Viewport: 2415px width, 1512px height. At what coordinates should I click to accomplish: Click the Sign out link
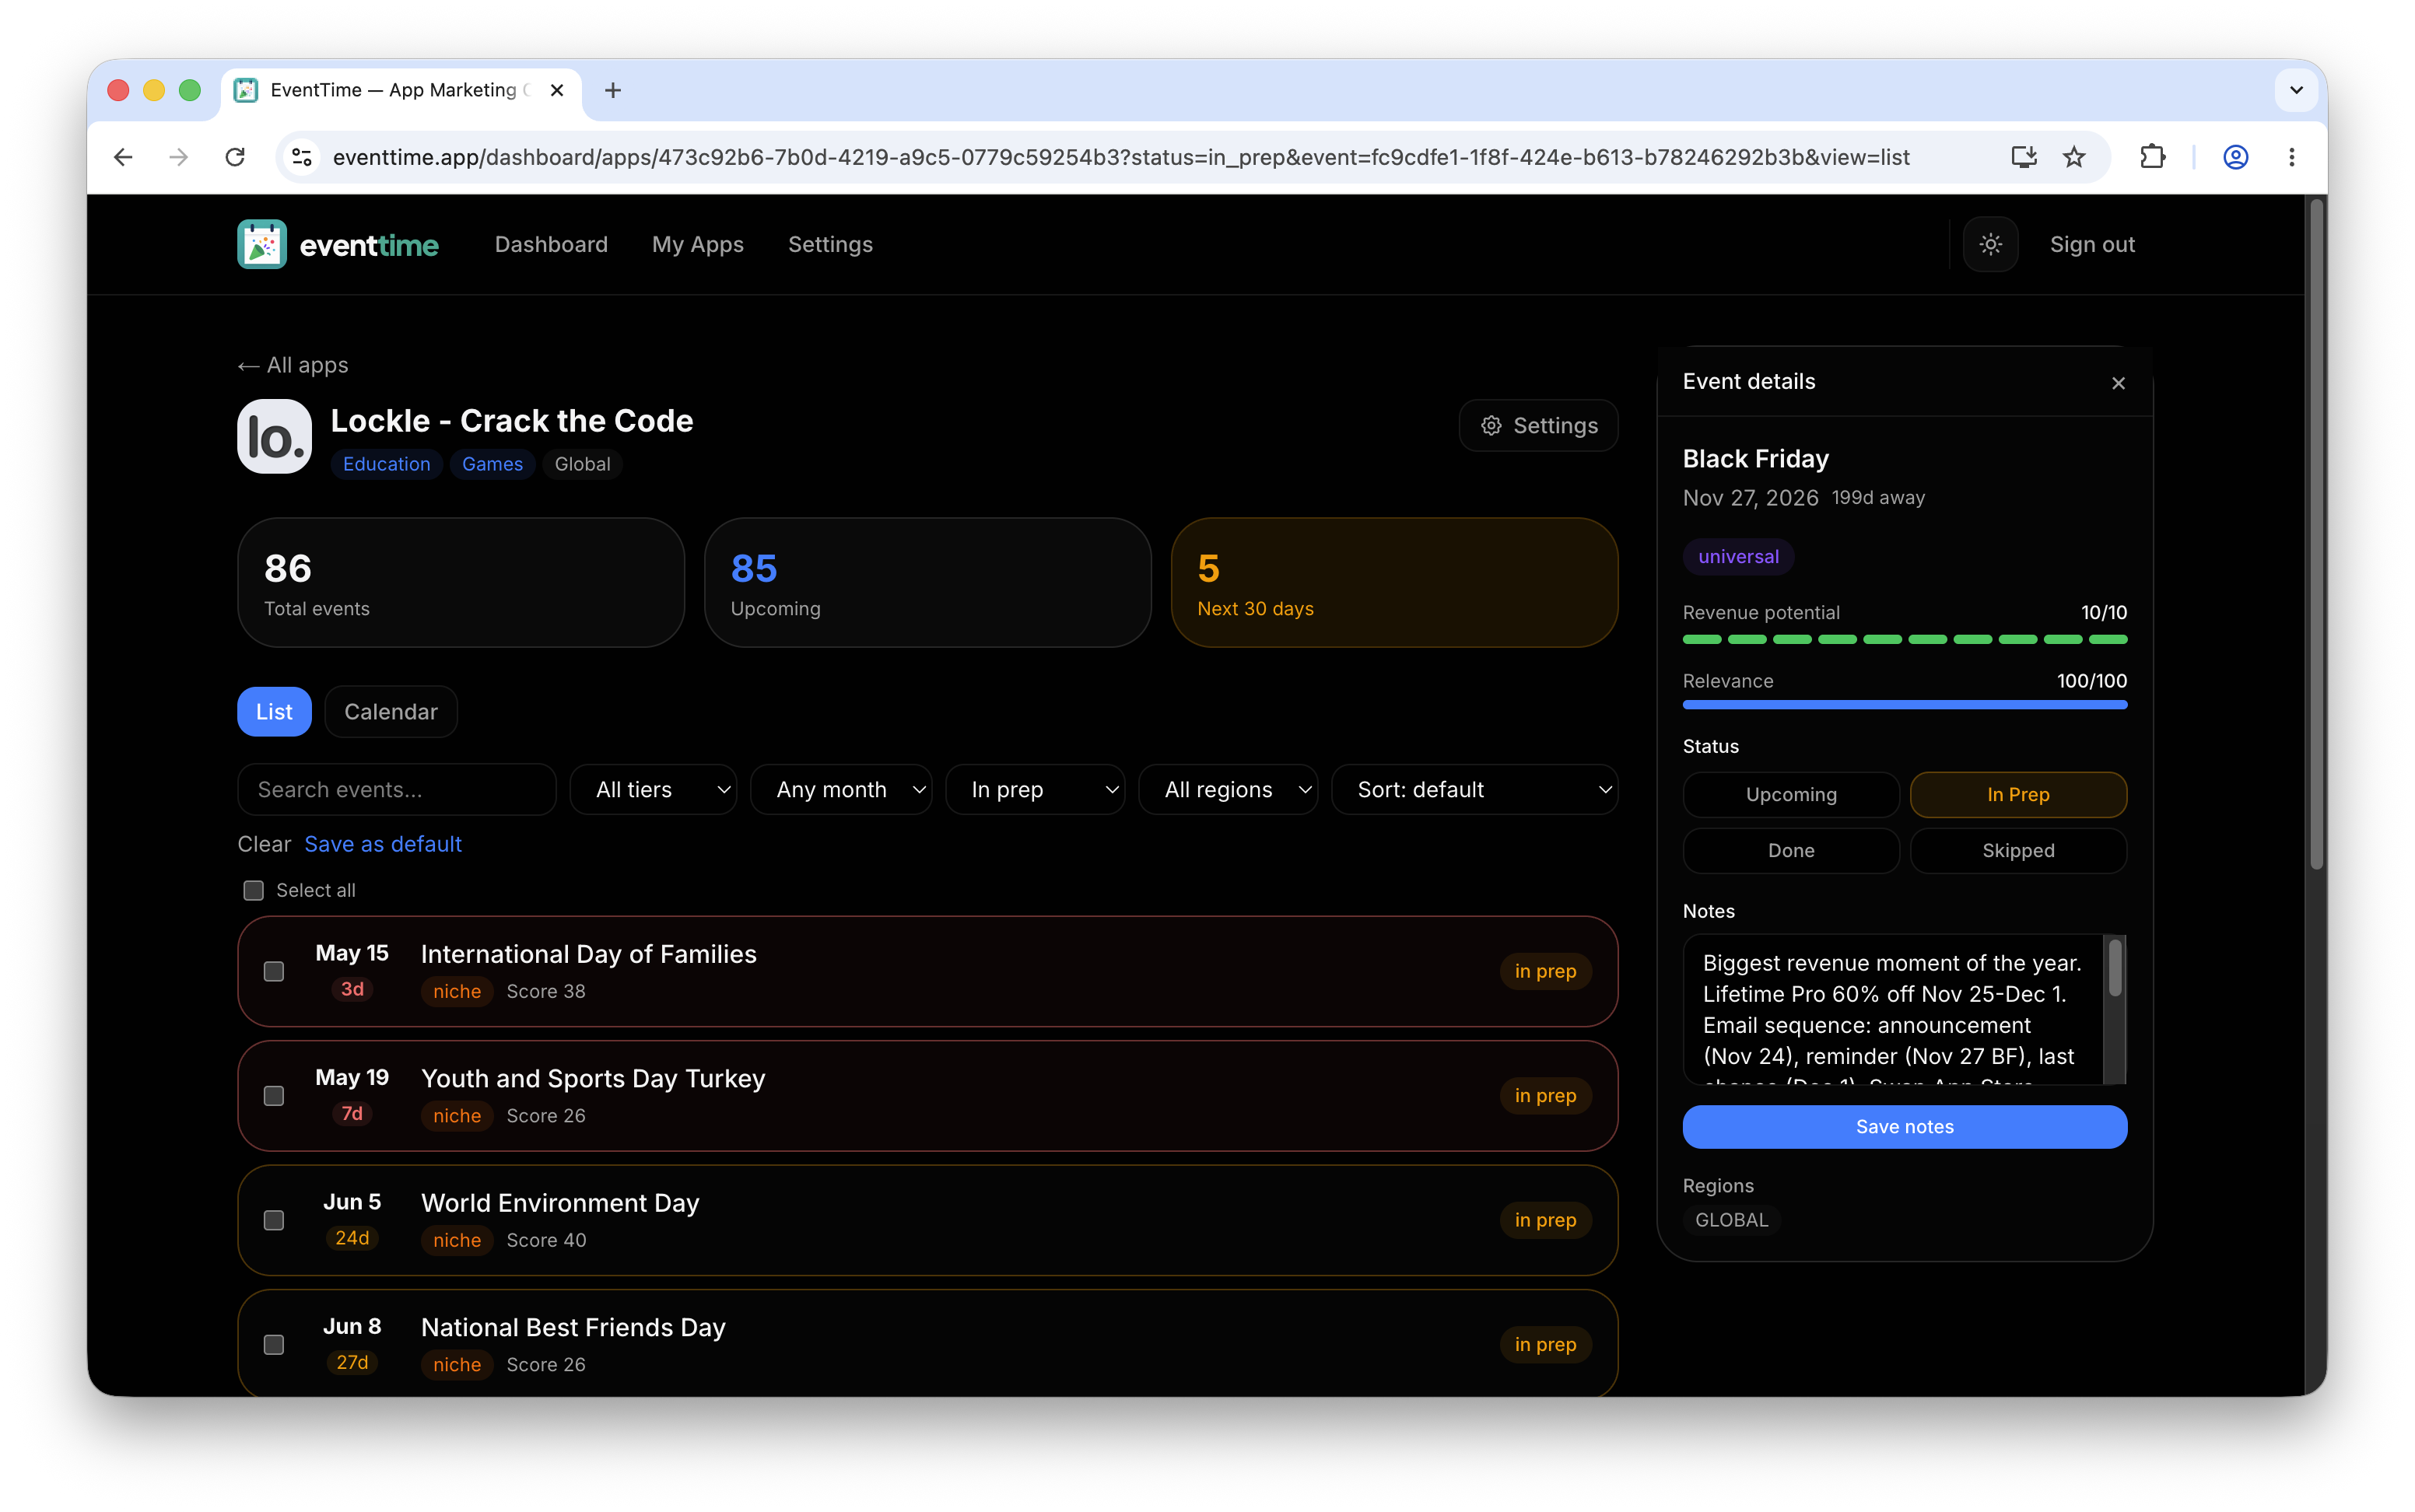coord(2092,244)
